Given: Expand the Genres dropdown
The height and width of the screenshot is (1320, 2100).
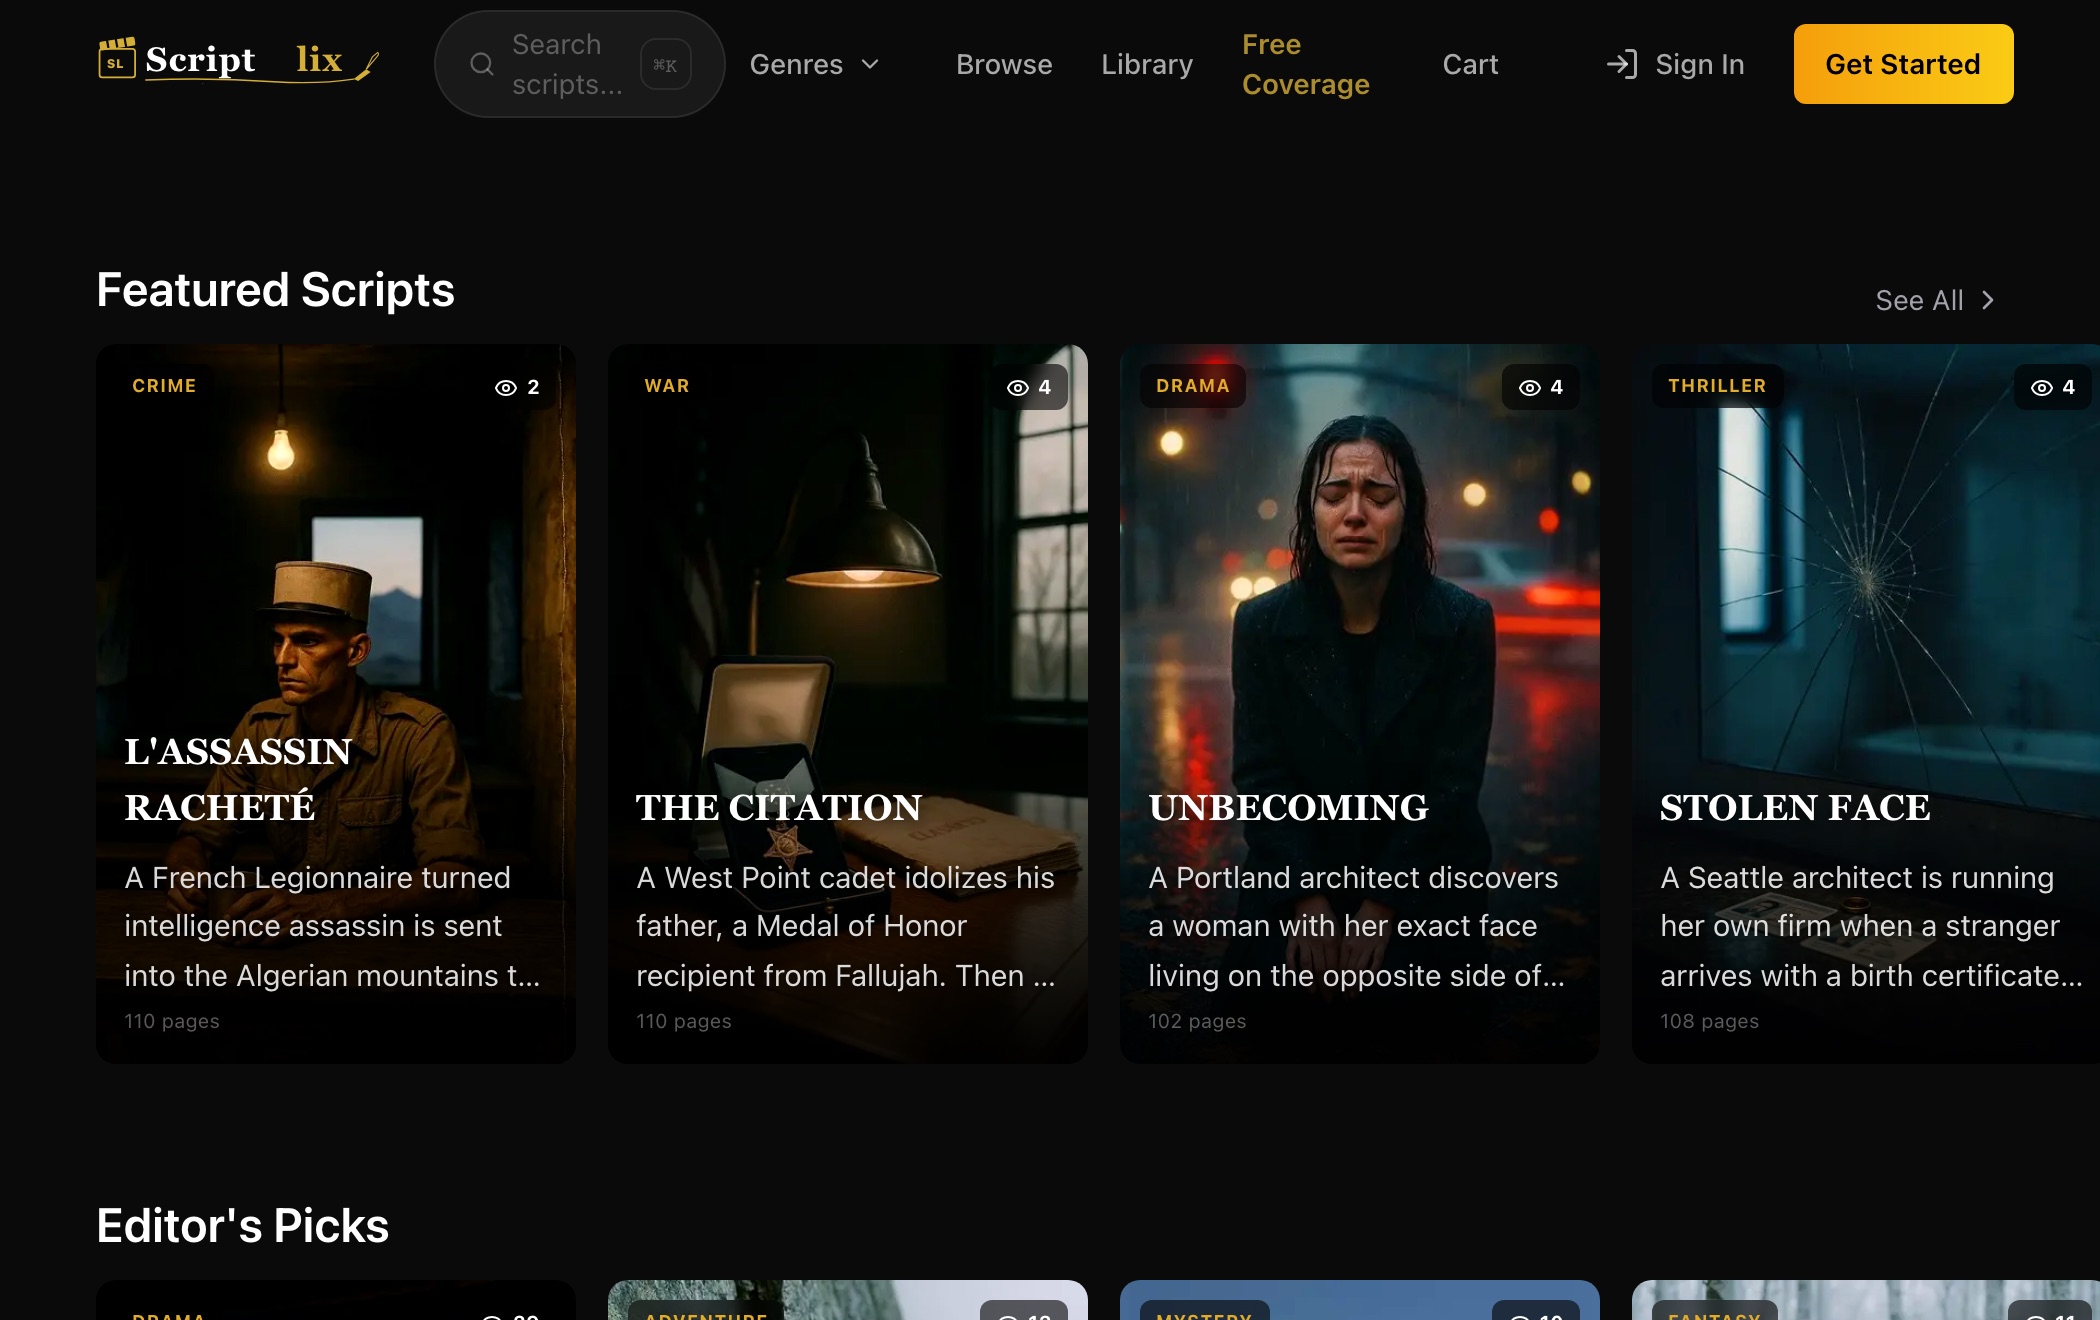Looking at the screenshot, I should point(815,64).
